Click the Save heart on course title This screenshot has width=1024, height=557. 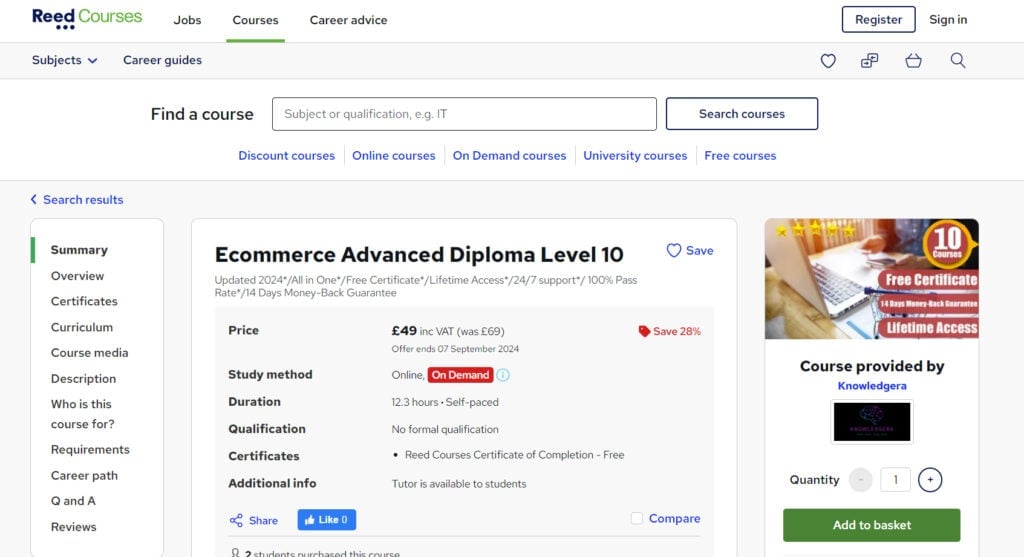(690, 251)
